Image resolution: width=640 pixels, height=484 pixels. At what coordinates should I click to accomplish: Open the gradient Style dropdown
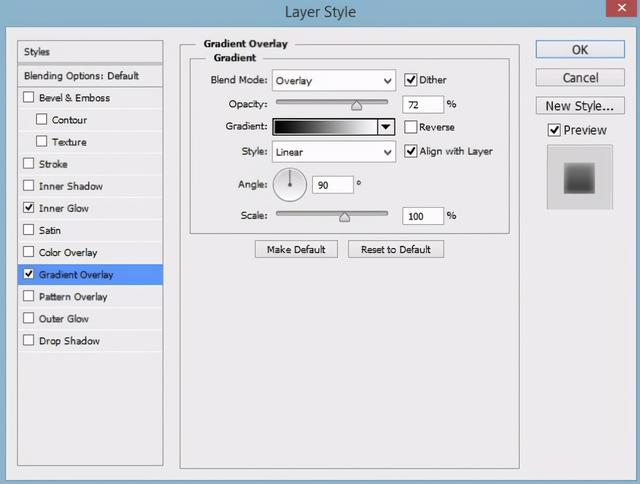tap(334, 152)
